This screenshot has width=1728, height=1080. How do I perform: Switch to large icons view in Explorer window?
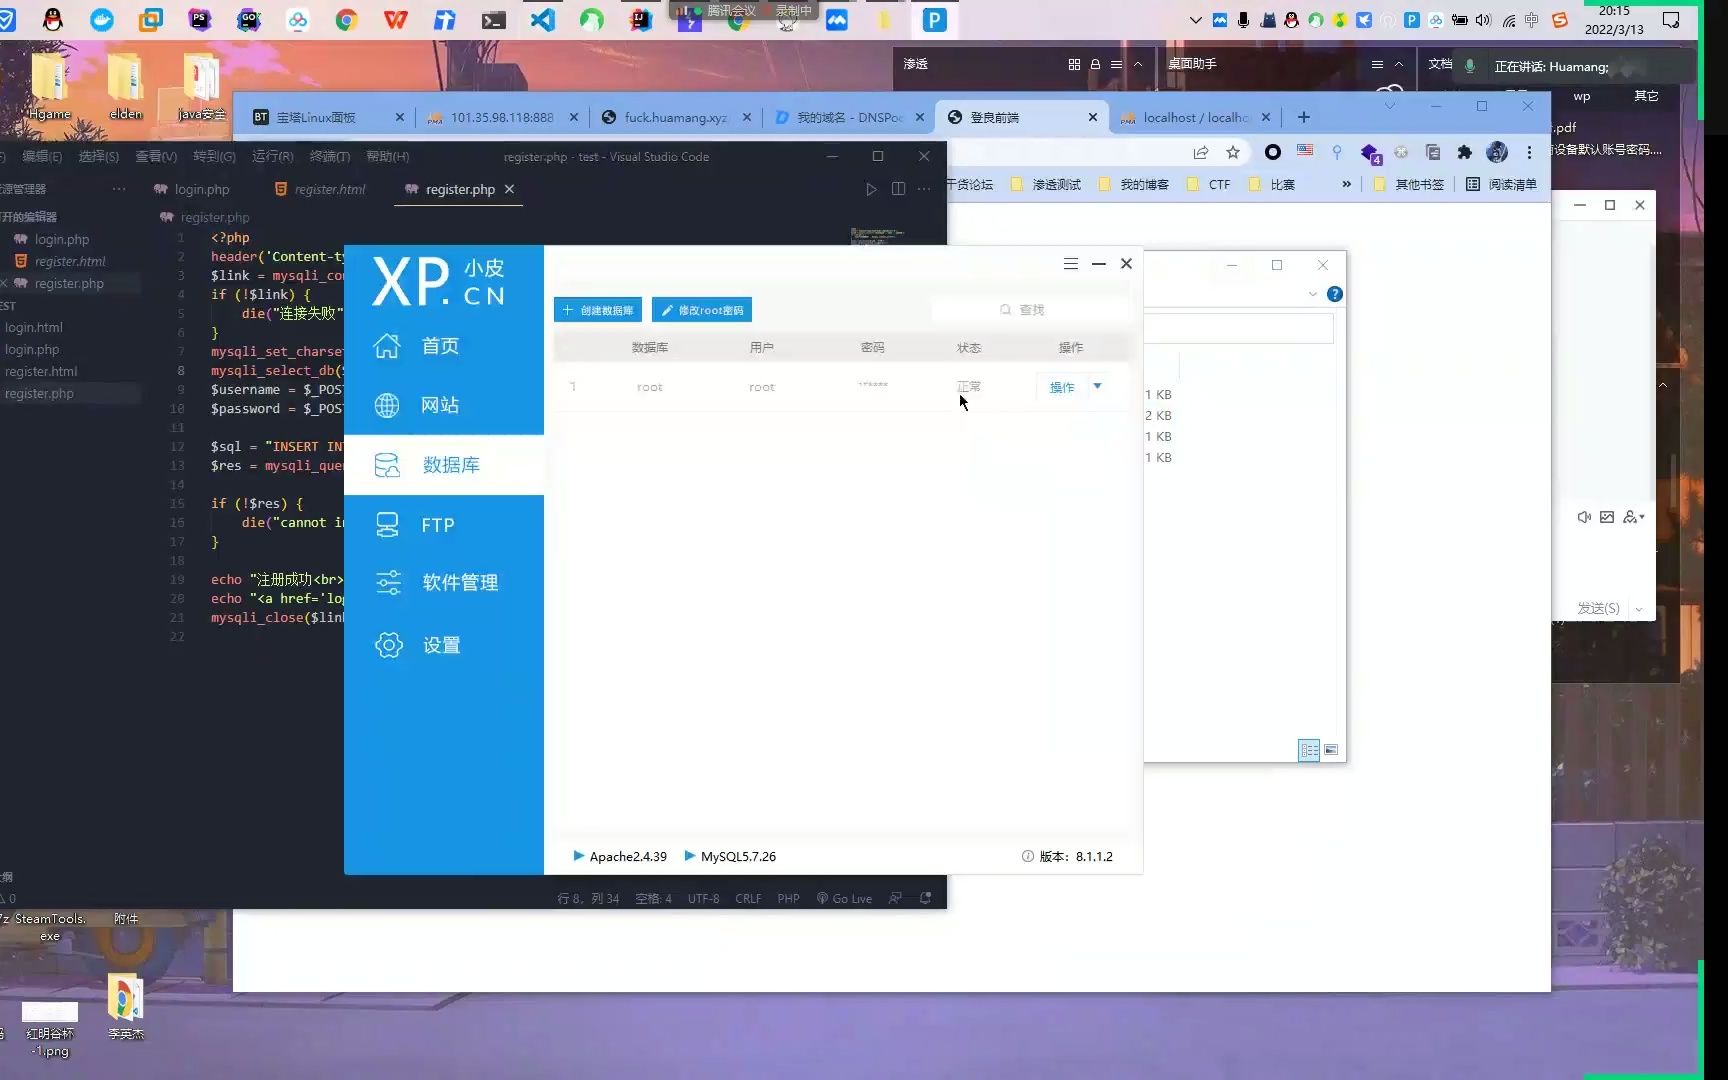coord(1331,750)
